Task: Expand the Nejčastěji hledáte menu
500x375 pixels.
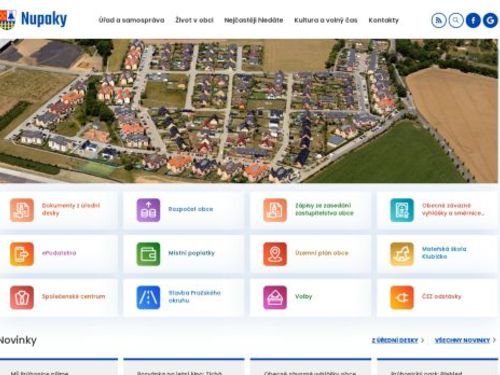Action: [x=253, y=20]
